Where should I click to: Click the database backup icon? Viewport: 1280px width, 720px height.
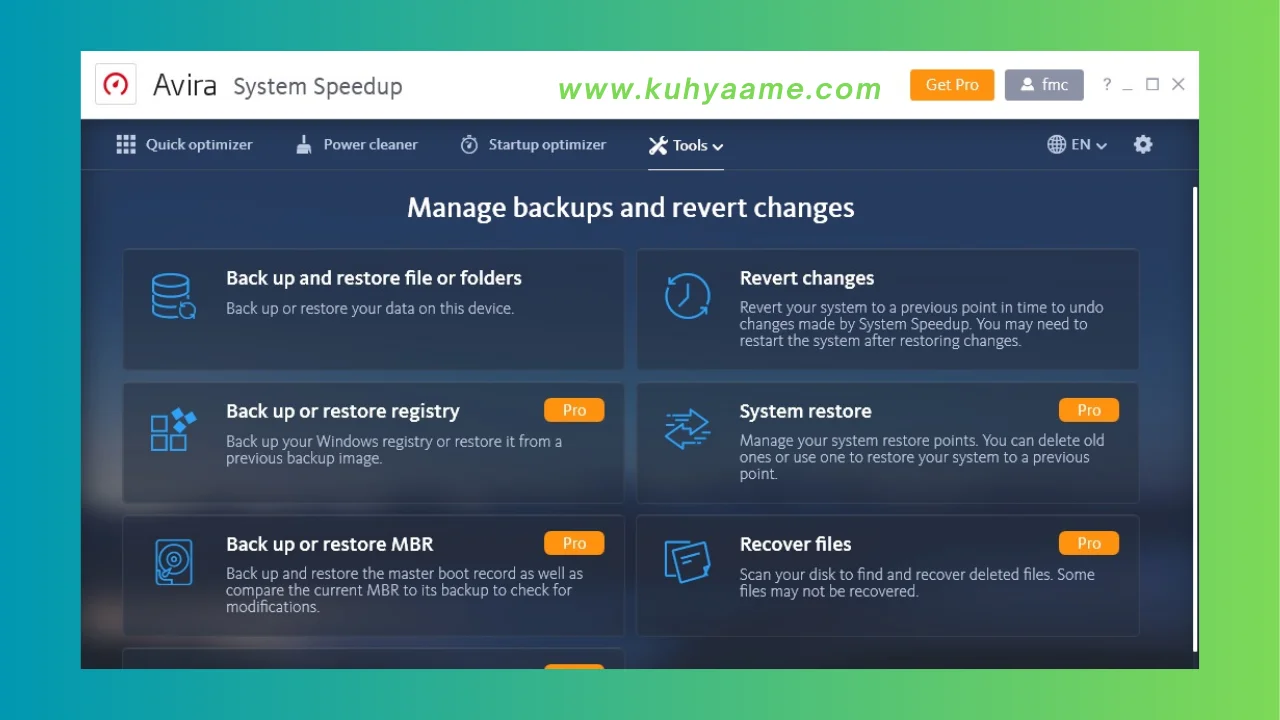(x=174, y=297)
